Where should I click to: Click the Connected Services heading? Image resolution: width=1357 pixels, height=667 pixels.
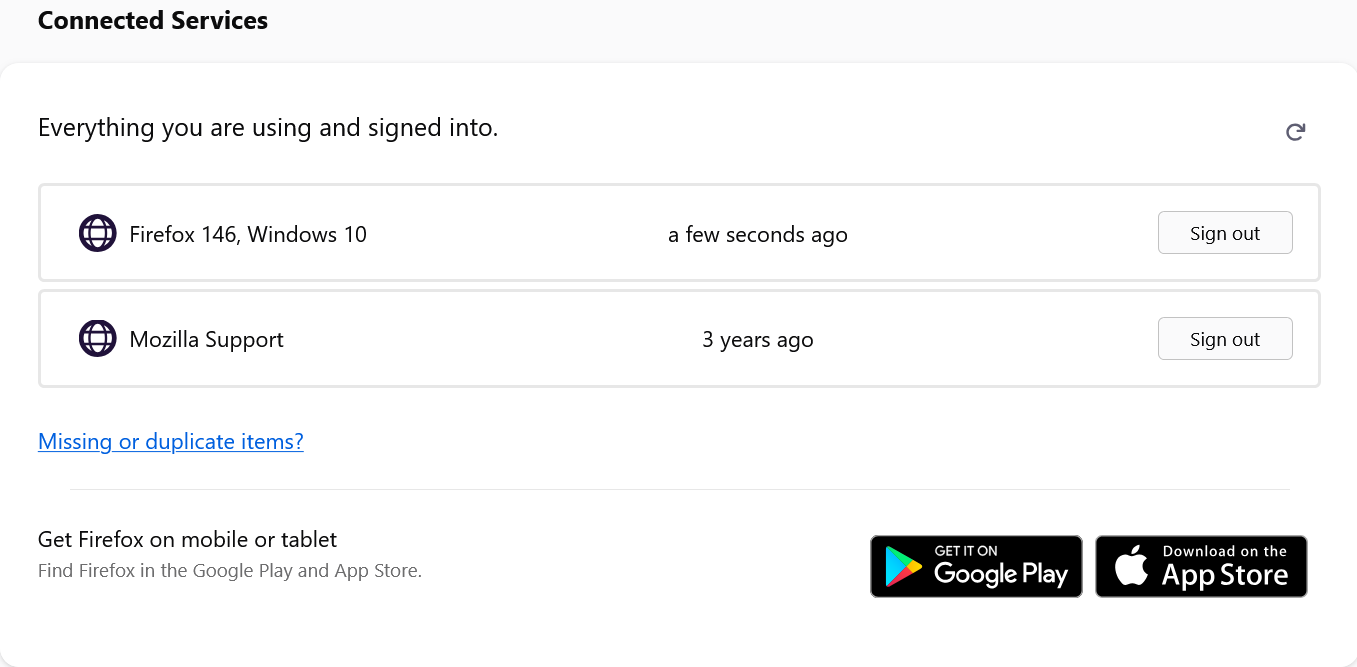click(x=153, y=20)
